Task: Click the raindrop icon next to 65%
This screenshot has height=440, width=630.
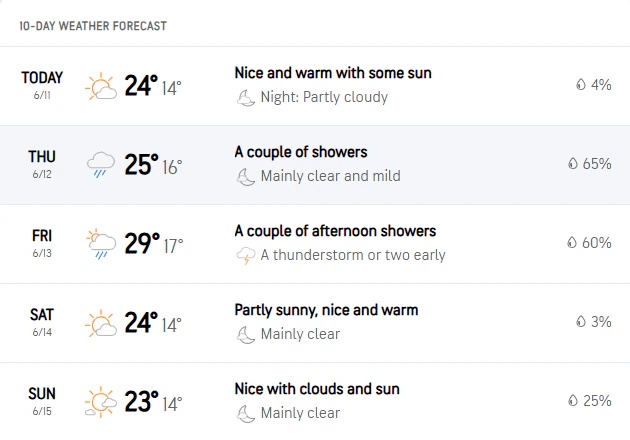Action: pos(573,164)
